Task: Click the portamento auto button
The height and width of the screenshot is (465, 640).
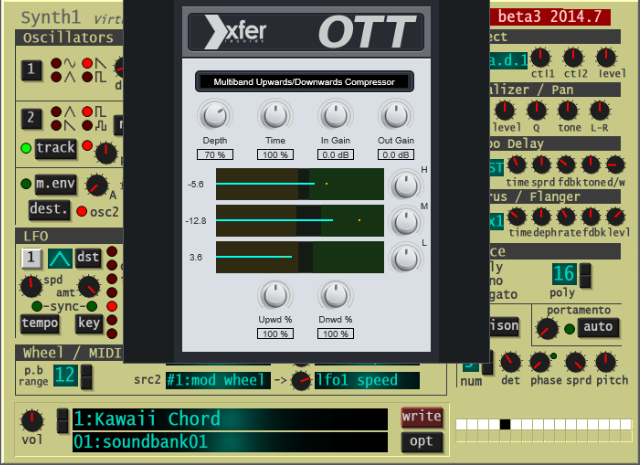Action: 598,327
